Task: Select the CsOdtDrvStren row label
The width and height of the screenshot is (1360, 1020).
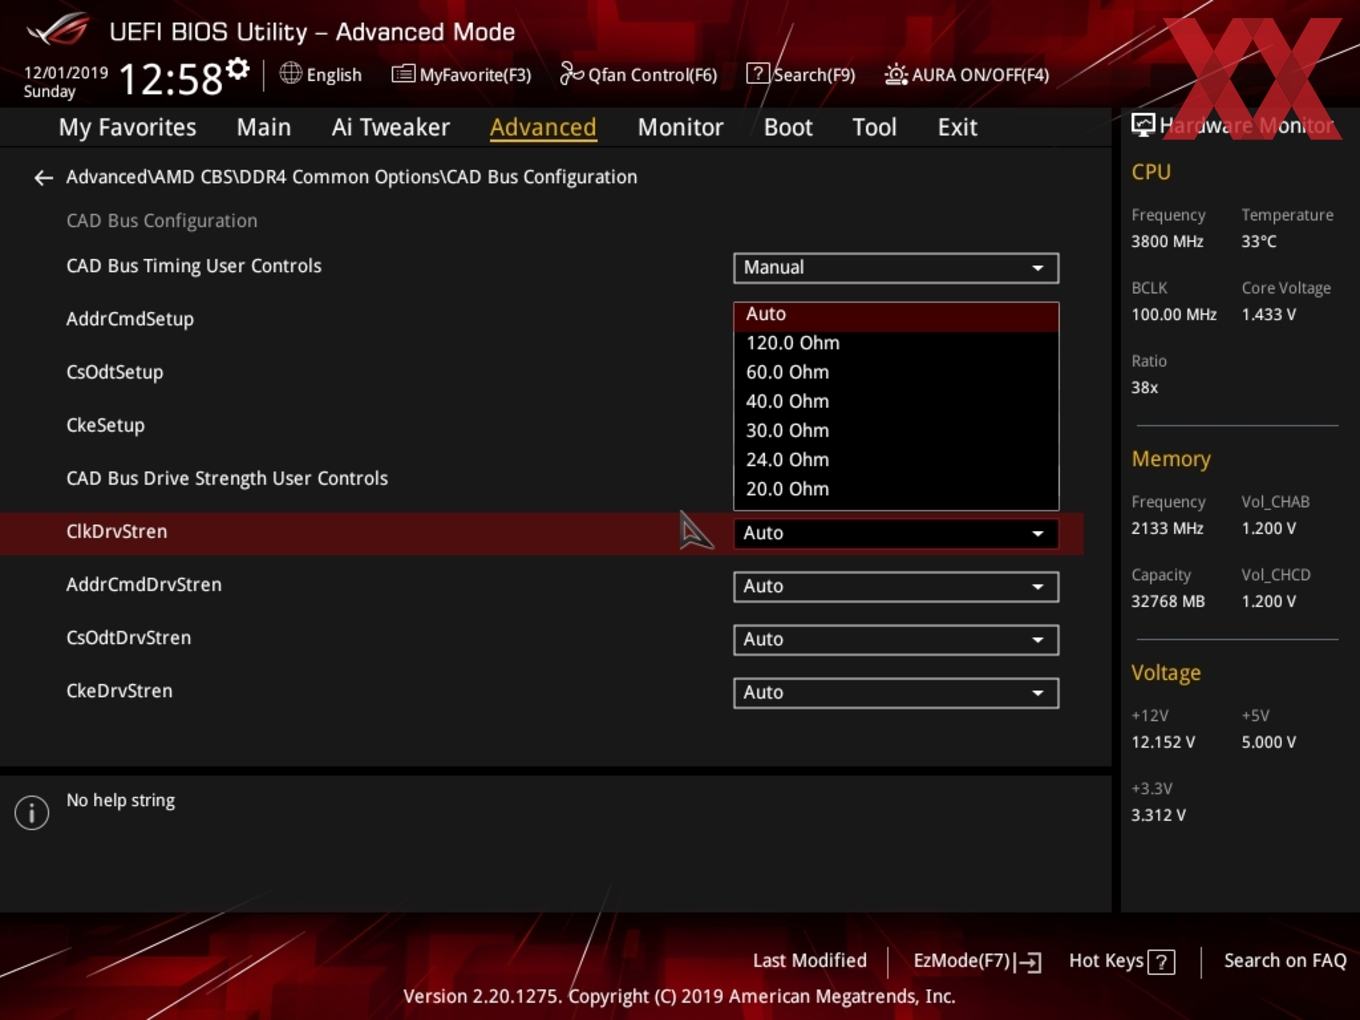Action: pyautogui.click(x=128, y=637)
